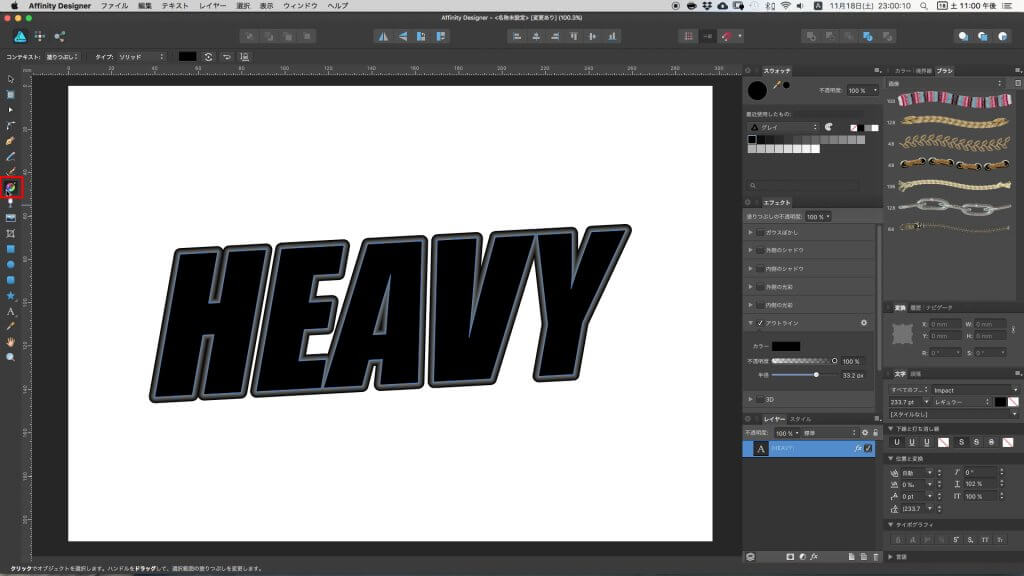Open Swatches opacity 100% dropdown
The width and height of the screenshot is (1024, 576).
pos(863,90)
